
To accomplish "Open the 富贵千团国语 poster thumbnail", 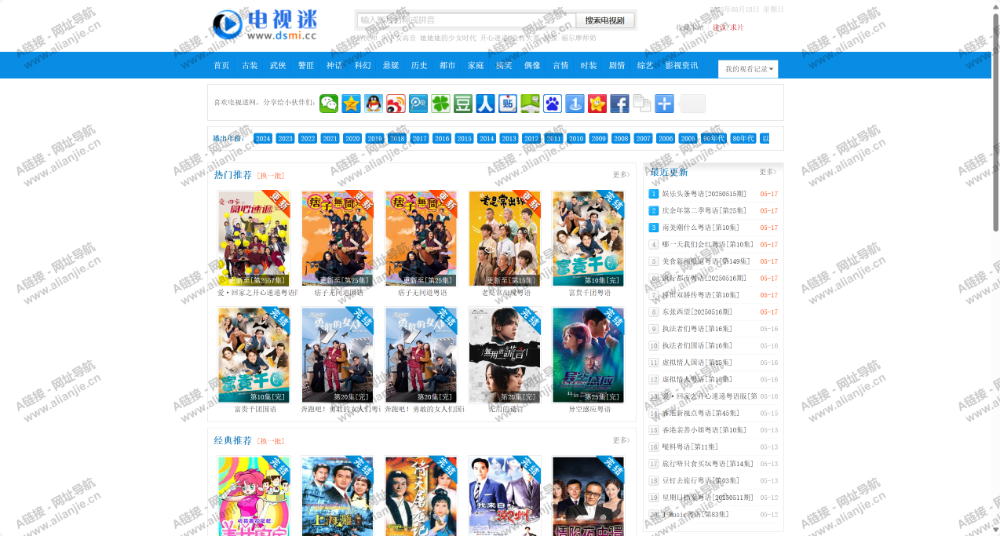I will point(254,355).
